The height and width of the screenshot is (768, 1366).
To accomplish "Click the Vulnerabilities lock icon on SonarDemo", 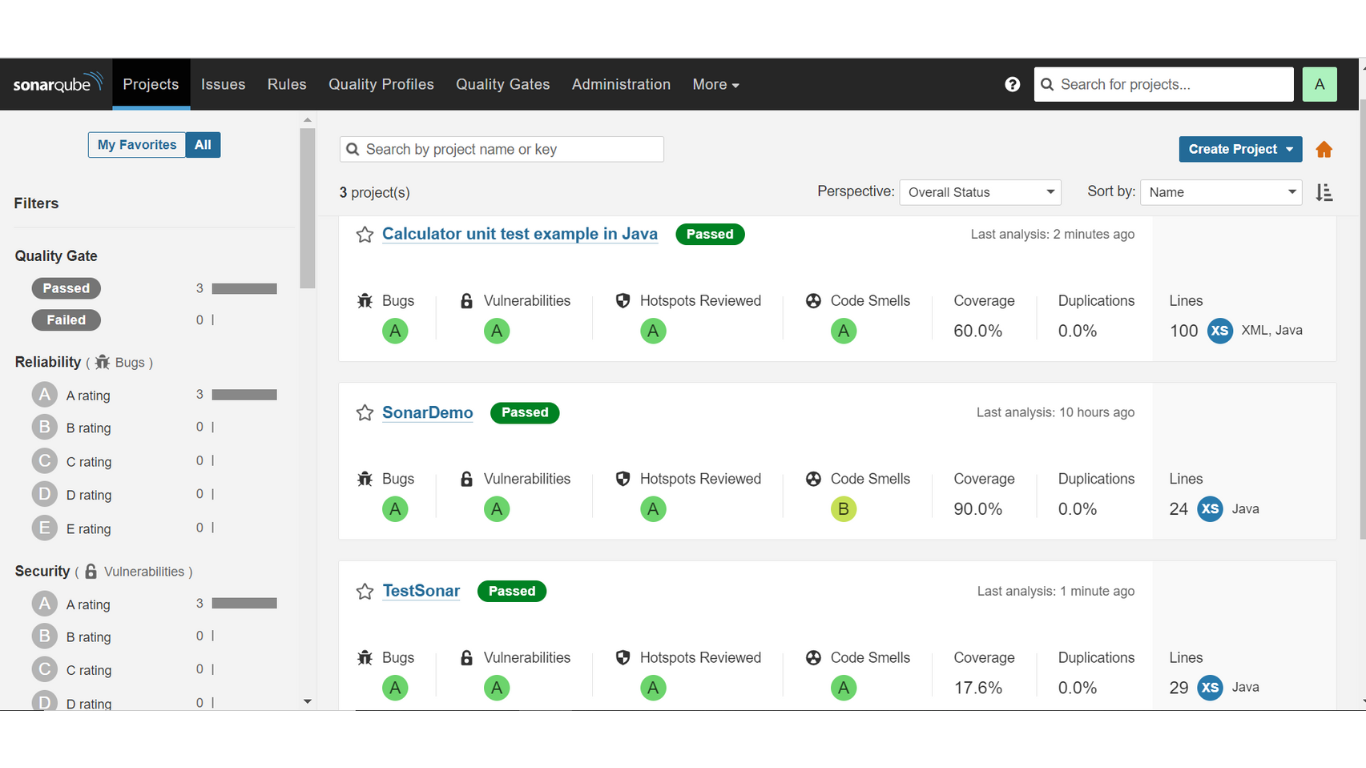I will tap(466, 479).
